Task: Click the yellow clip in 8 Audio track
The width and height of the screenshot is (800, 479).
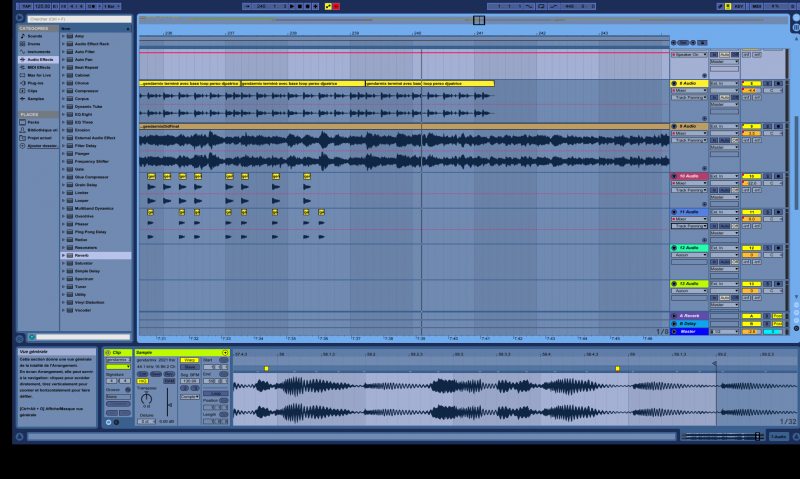Action: tap(190, 83)
